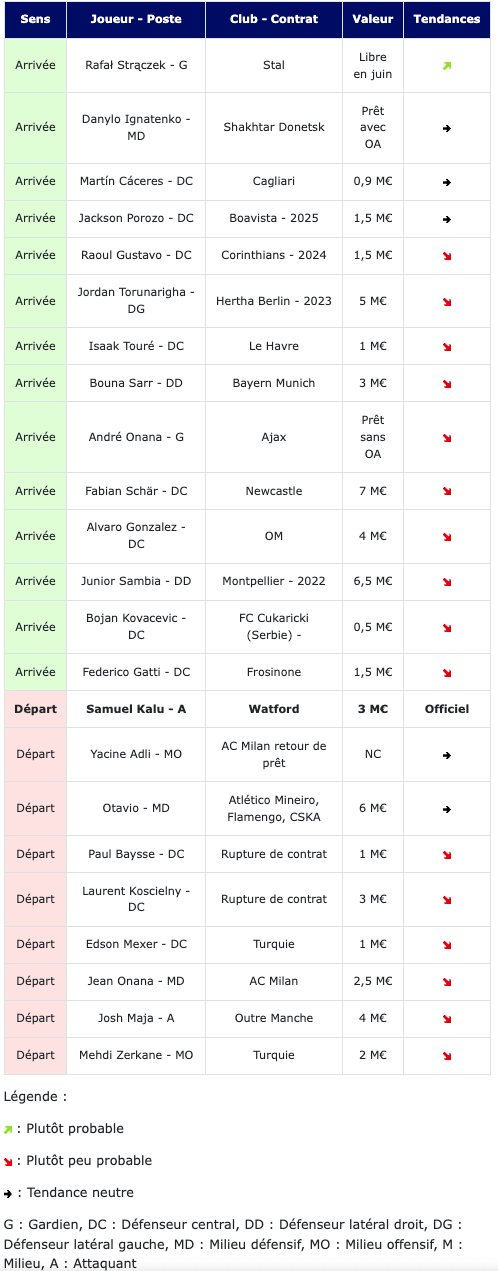This screenshot has height=1271, width=498.
Task: Click the green upward arrow in Rafał Strączek row
Action: point(447,66)
